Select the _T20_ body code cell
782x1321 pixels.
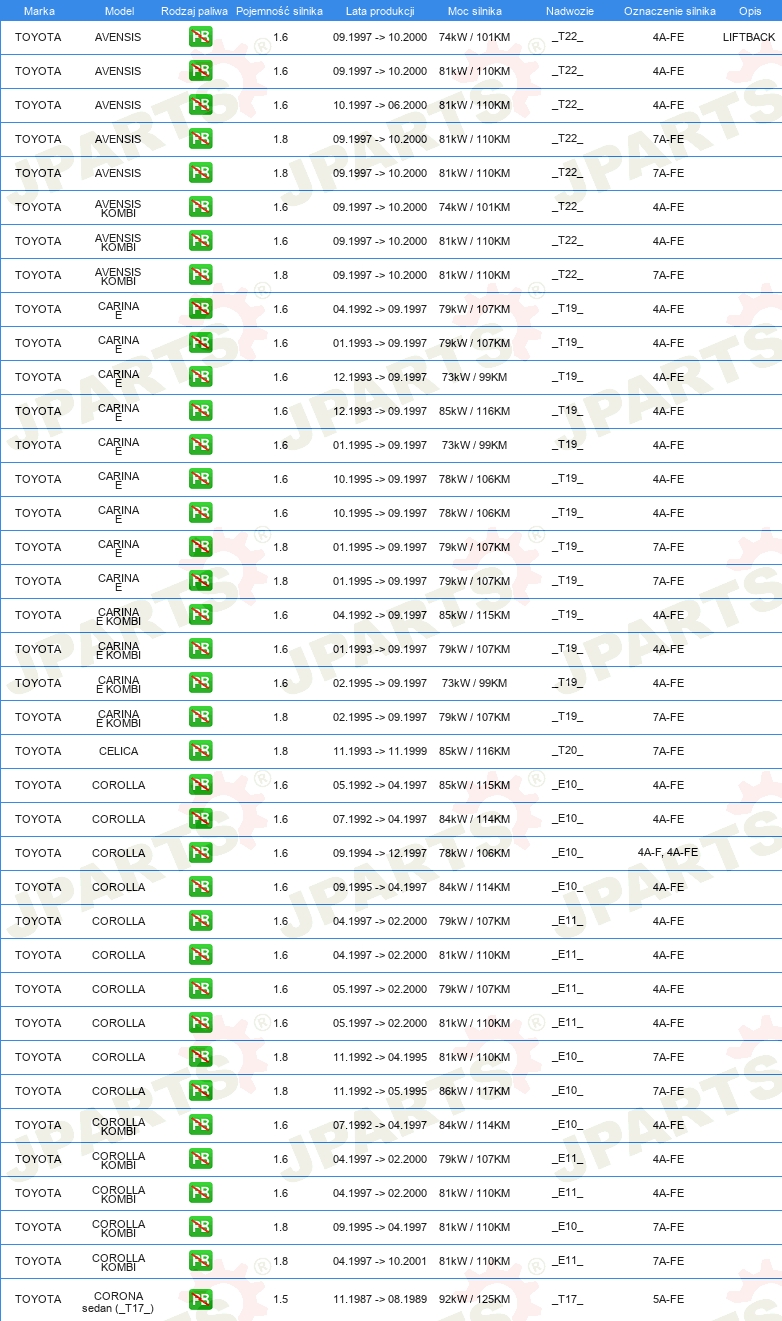[x=567, y=751]
